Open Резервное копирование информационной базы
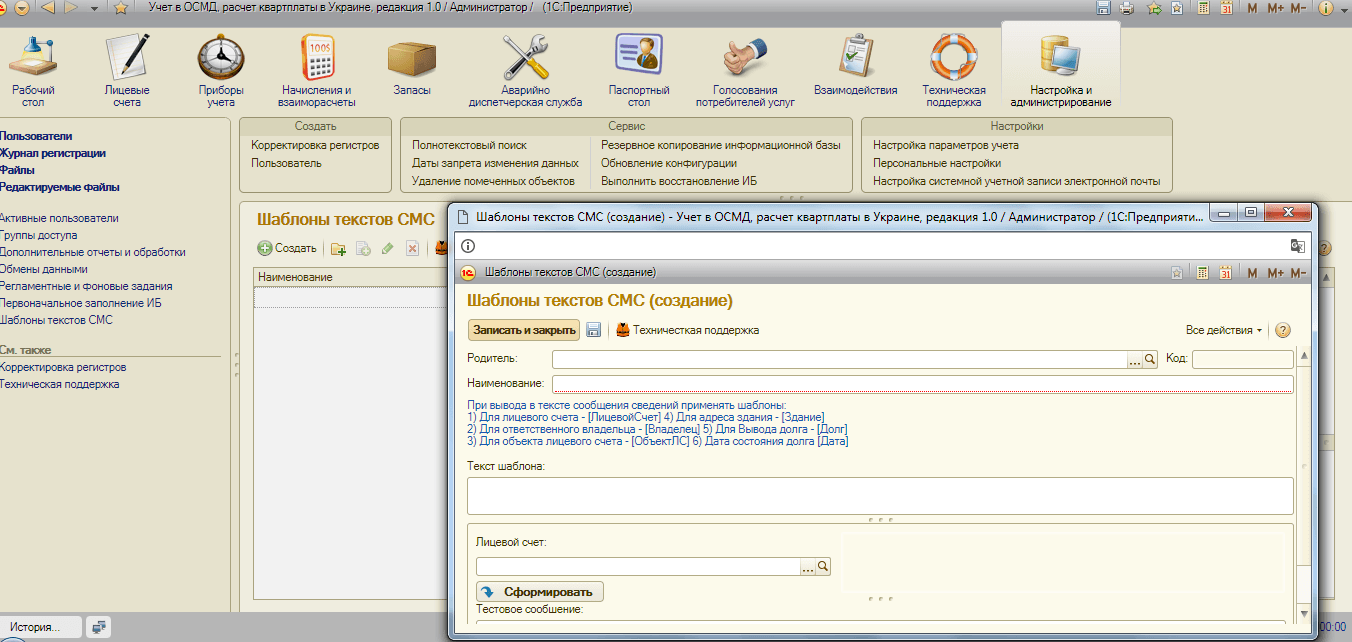This screenshot has height=642, width=1352. pos(721,145)
